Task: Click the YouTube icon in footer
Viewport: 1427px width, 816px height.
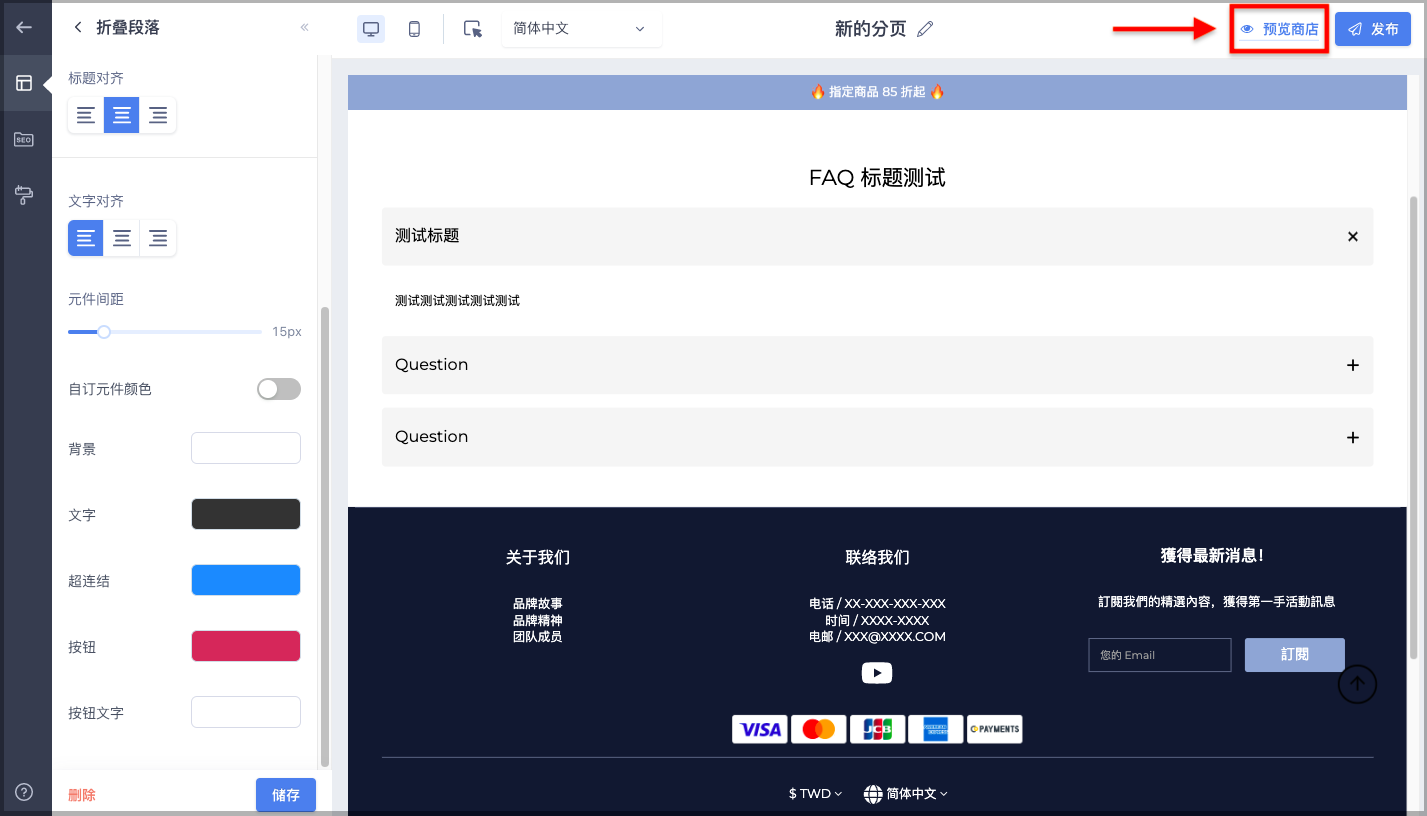Action: click(877, 673)
